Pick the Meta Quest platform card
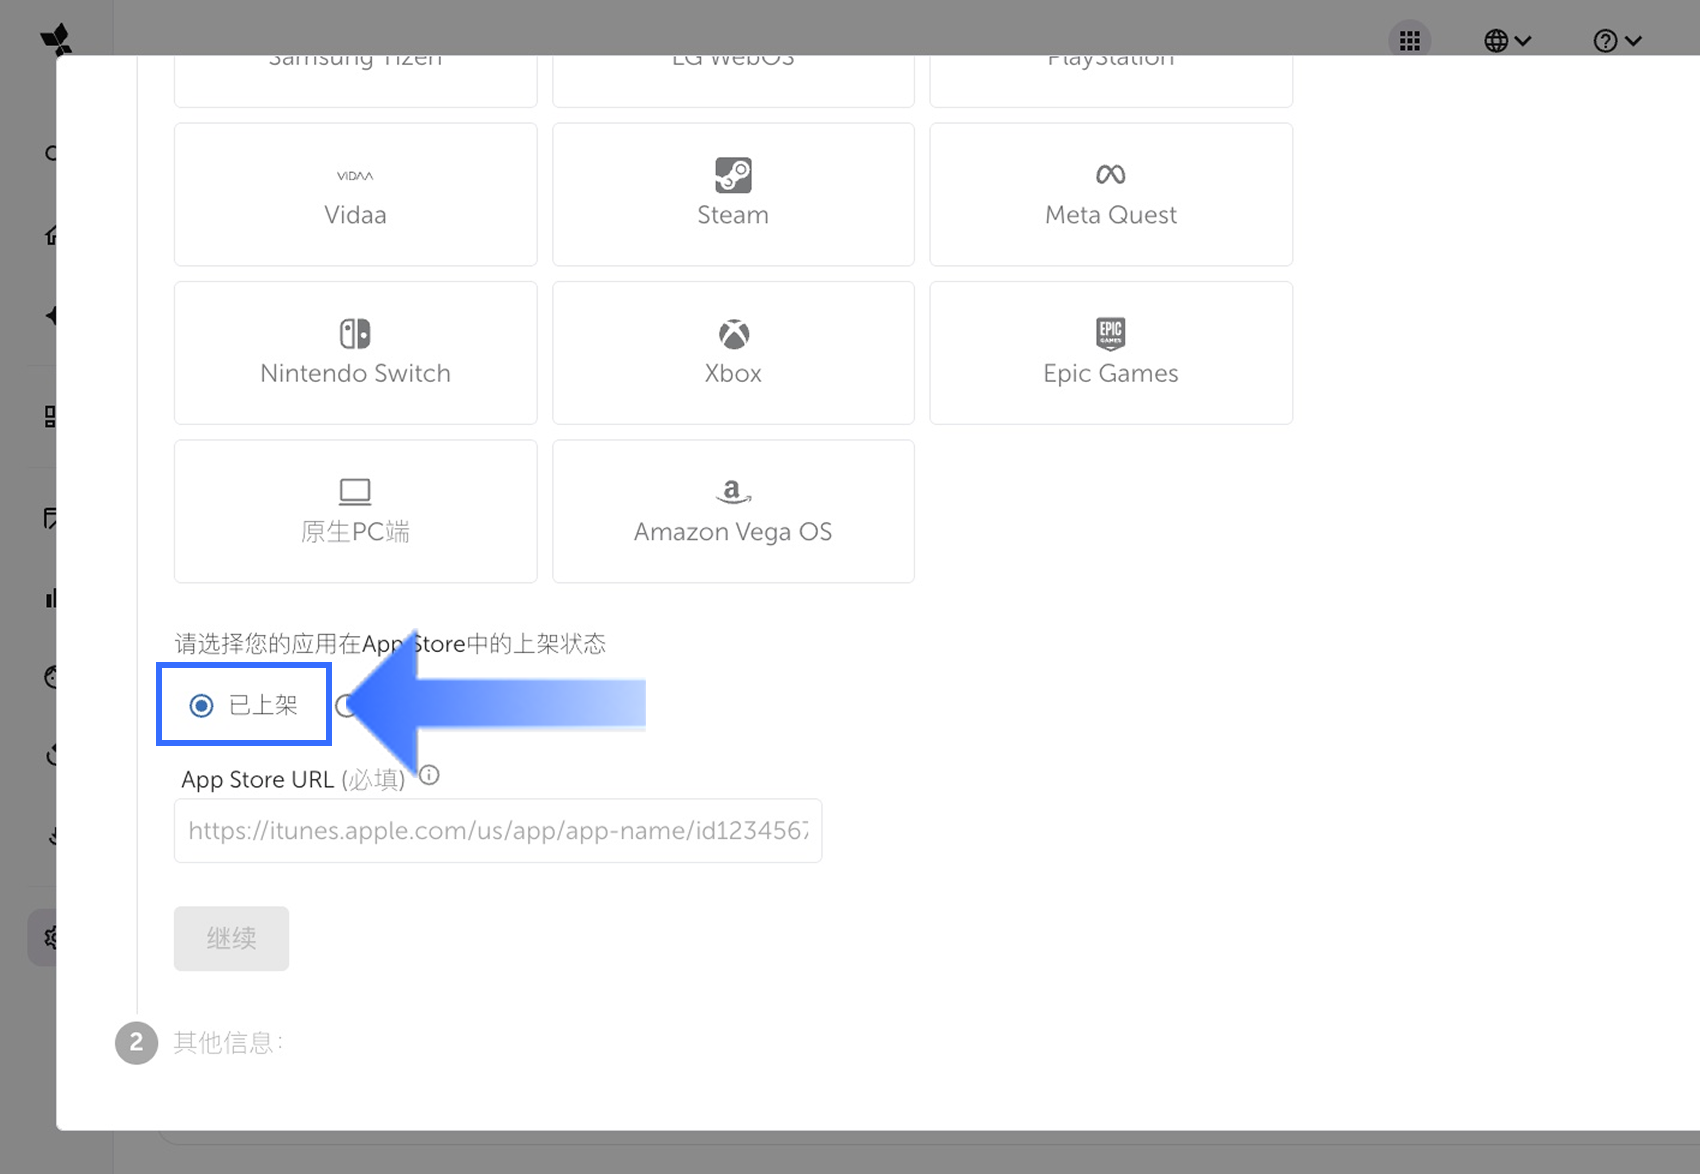Image resolution: width=1700 pixels, height=1174 pixels. point(1111,195)
